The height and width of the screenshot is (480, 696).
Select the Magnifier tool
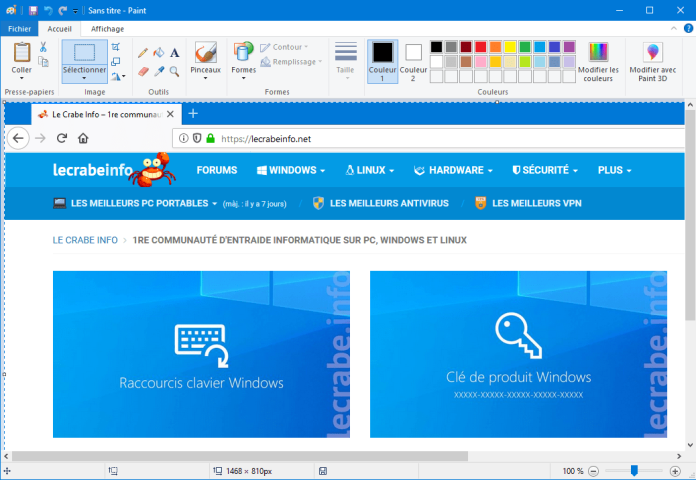tap(174, 71)
